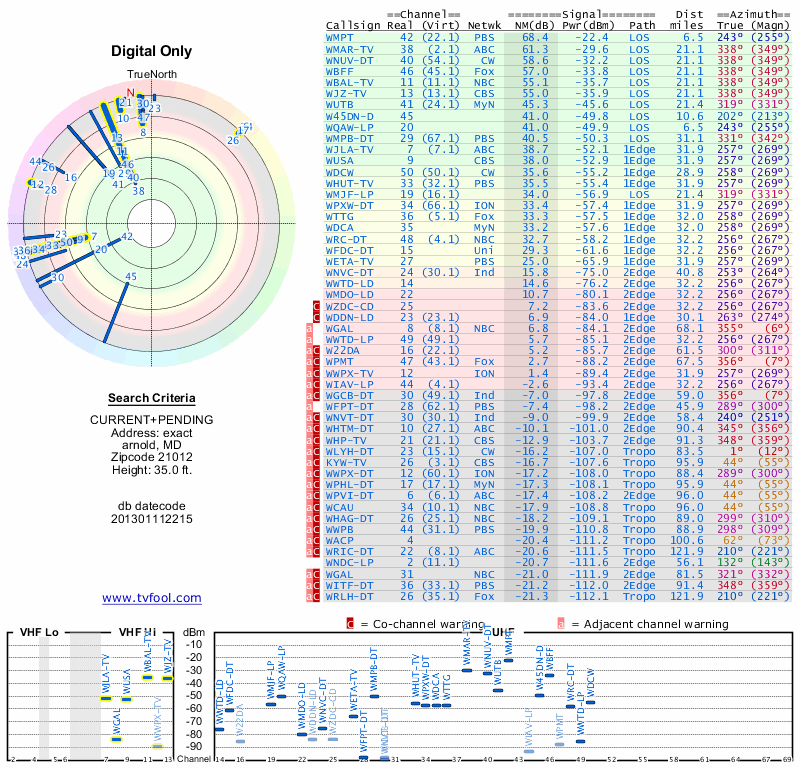Click the pink adjacent channel legend icon
This screenshot has height=768, width=800.
pos(561,624)
